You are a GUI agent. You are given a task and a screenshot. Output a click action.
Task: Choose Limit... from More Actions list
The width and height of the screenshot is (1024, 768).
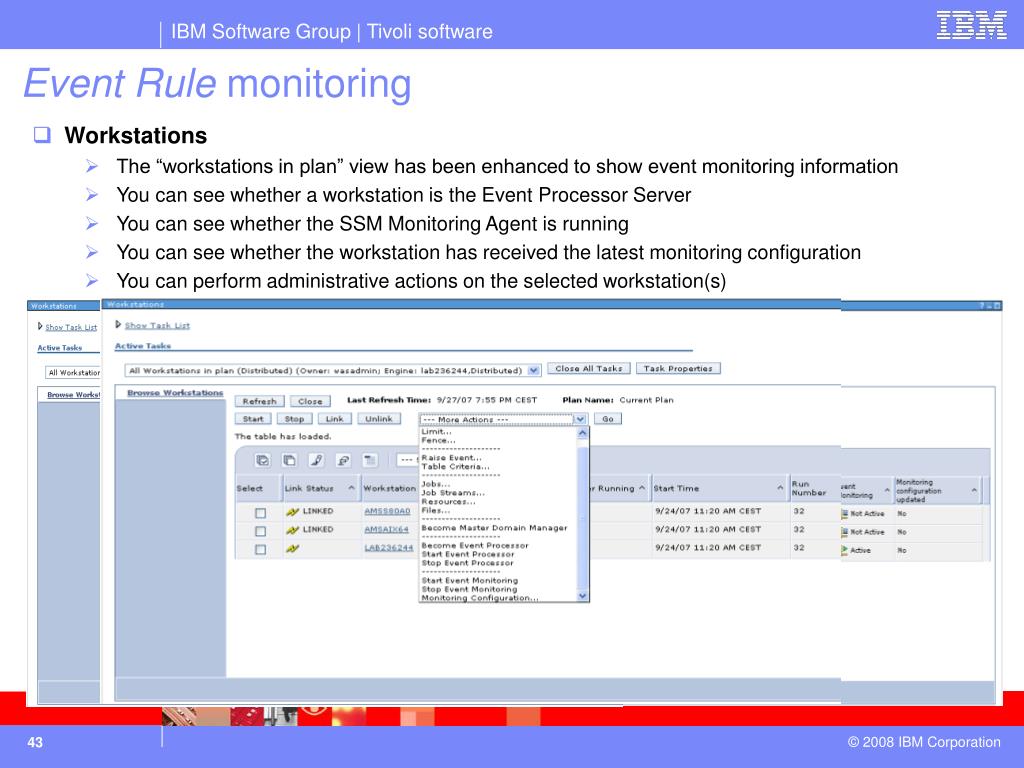(436, 432)
